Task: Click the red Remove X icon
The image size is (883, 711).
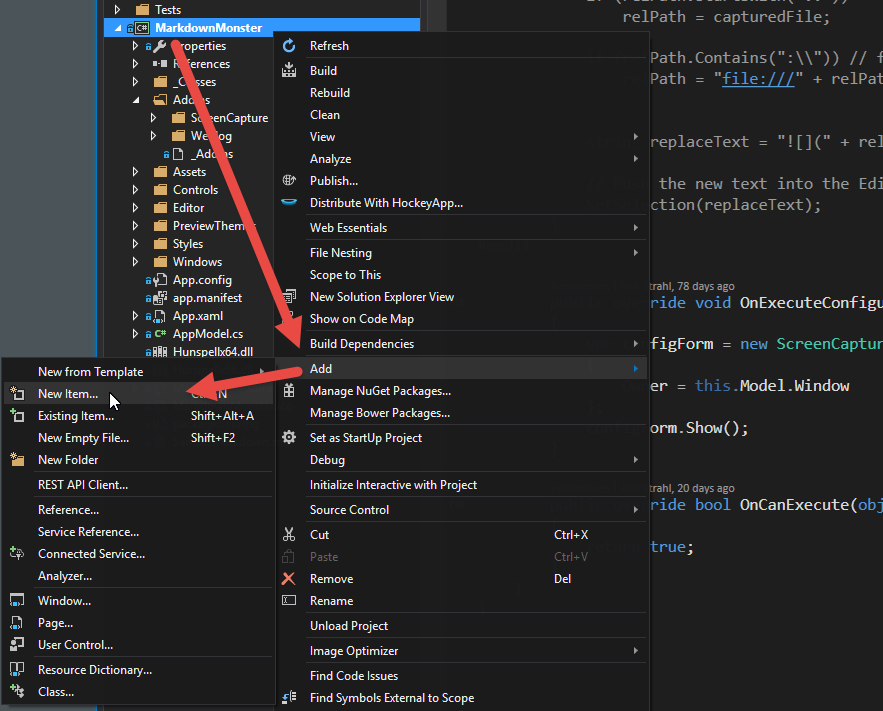Action: [x=290, y=578]
